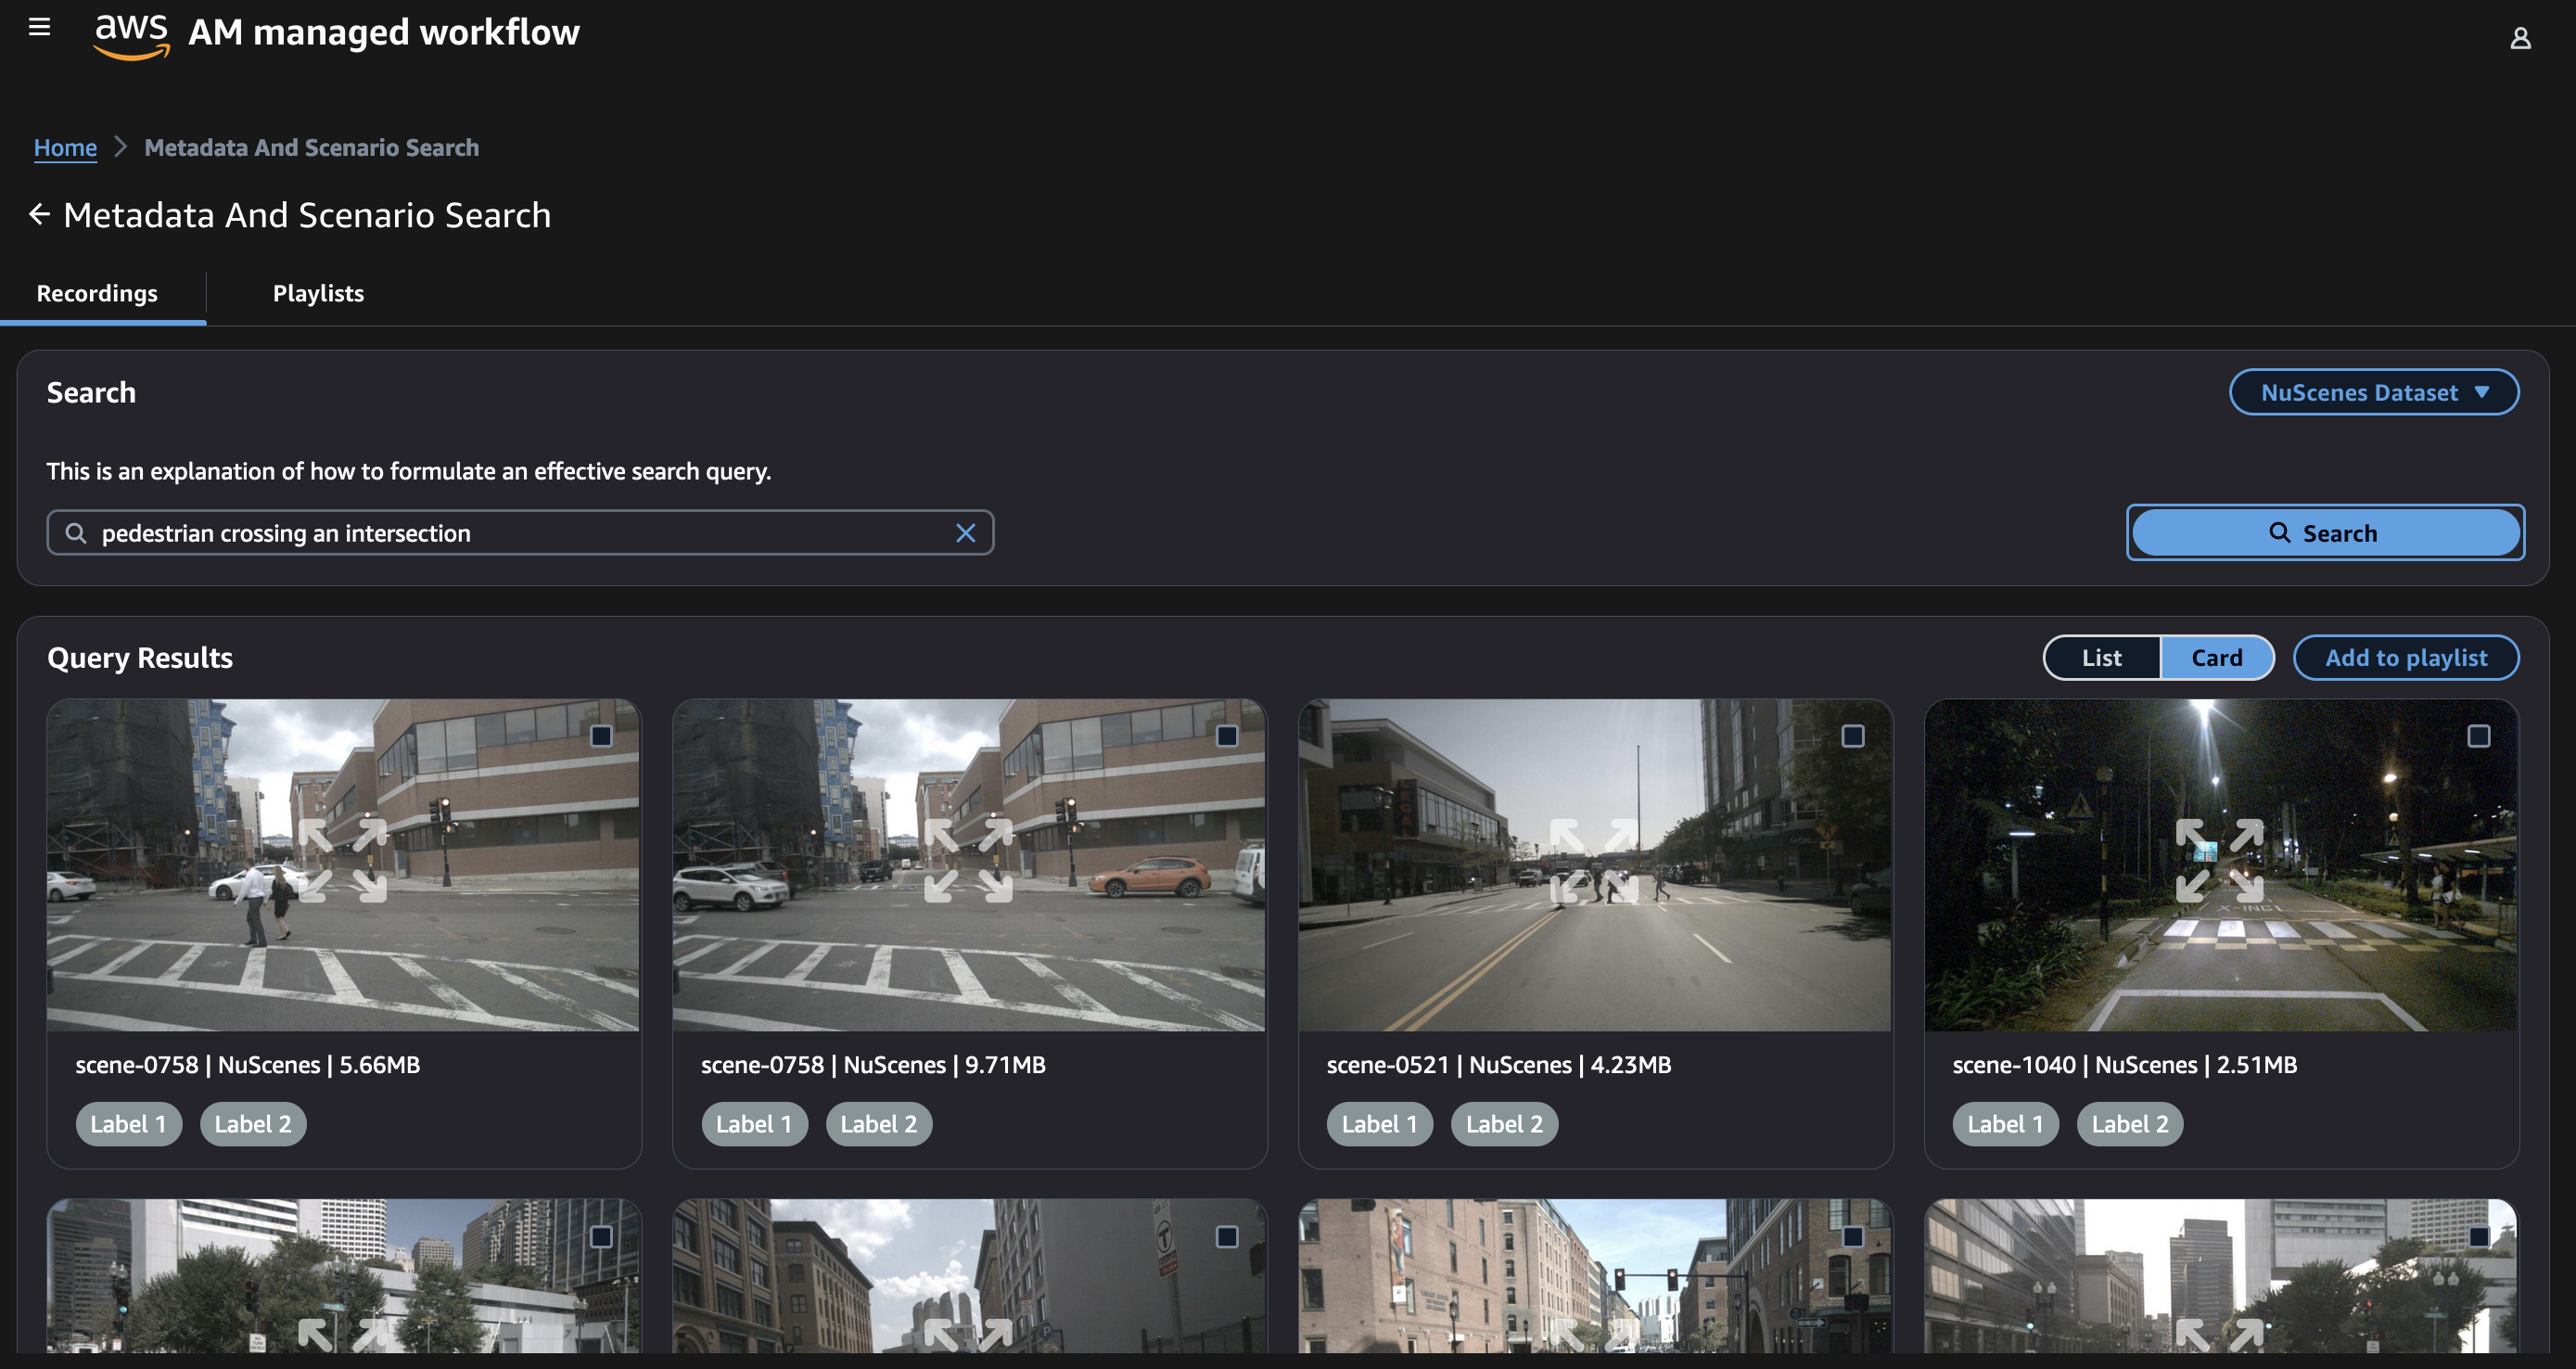The width and height of the screenshot is (2576, 1369).
Task: Clear the search query with X icon
Action: click(x=964, y=533)
